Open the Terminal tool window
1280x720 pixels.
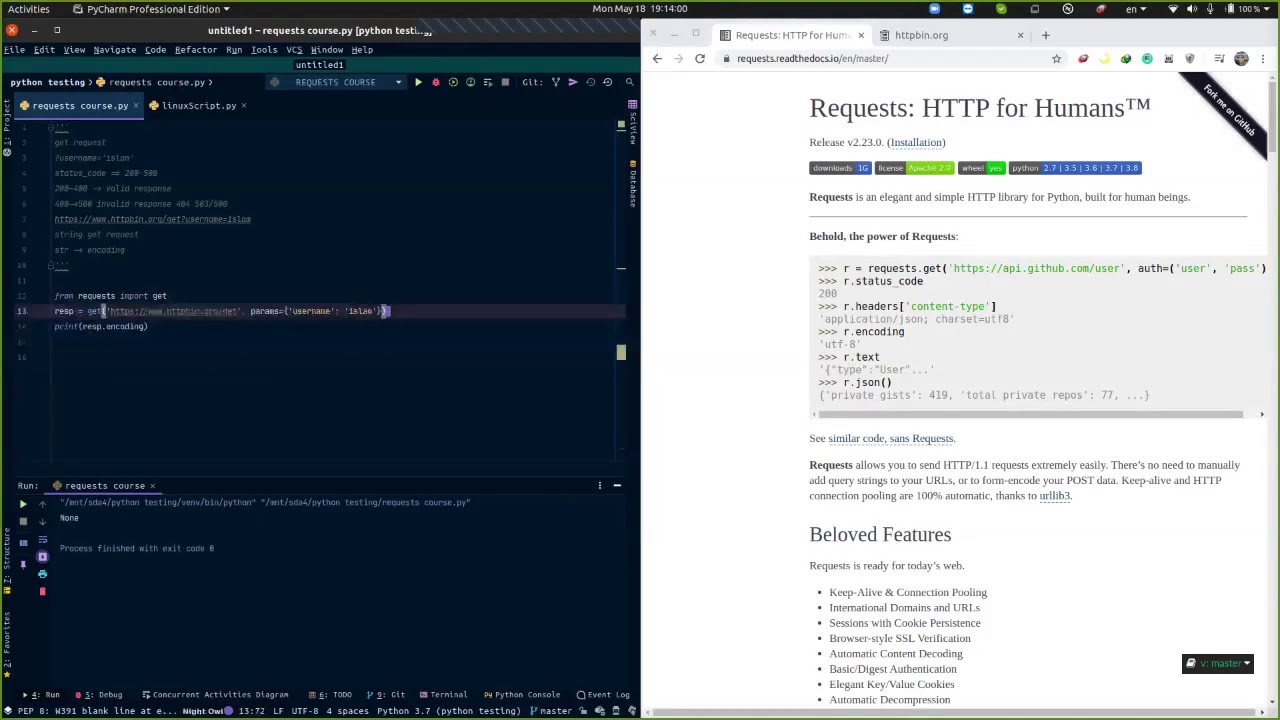(x=442, y=695)
